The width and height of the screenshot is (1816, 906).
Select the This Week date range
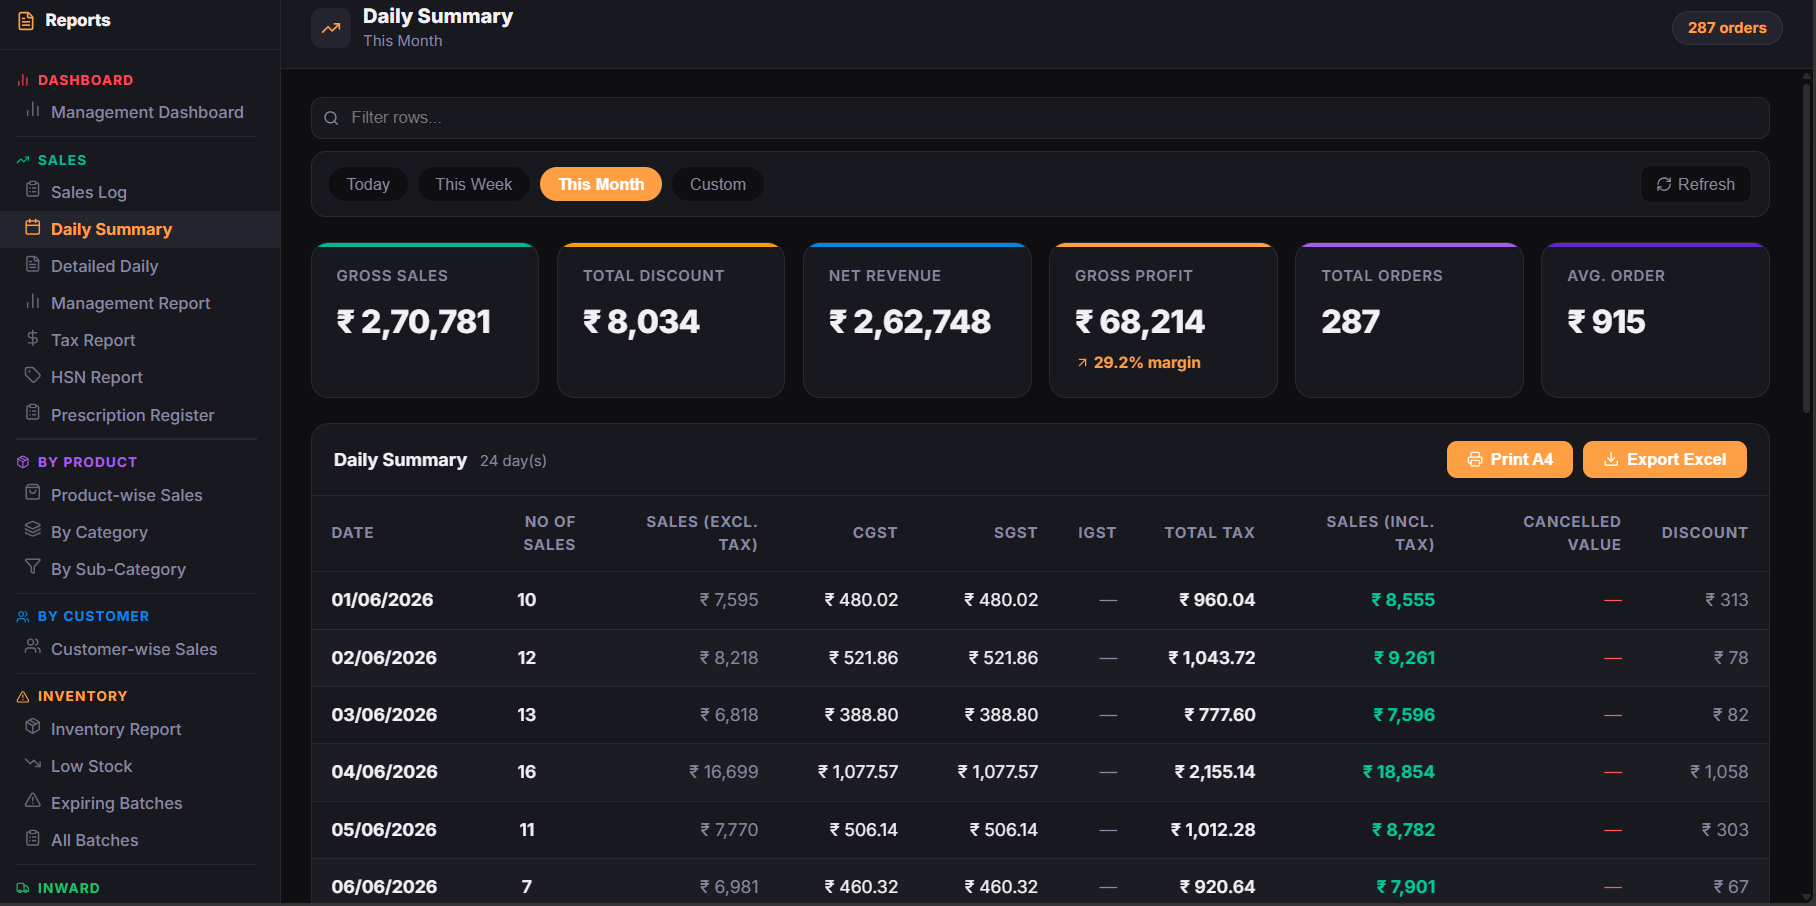pyautogui.click(x=474, y=184)
